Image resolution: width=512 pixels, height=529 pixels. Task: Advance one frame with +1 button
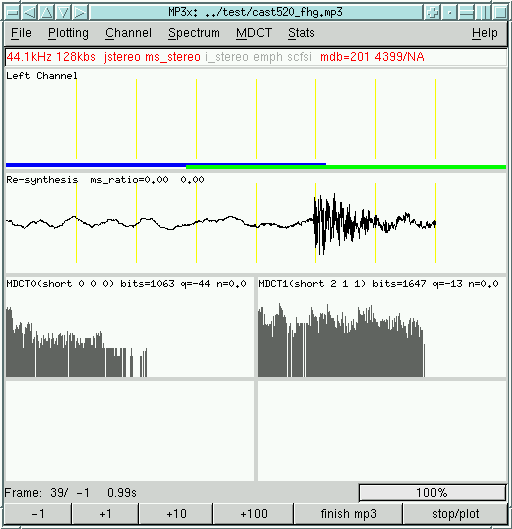pos(105,514)
